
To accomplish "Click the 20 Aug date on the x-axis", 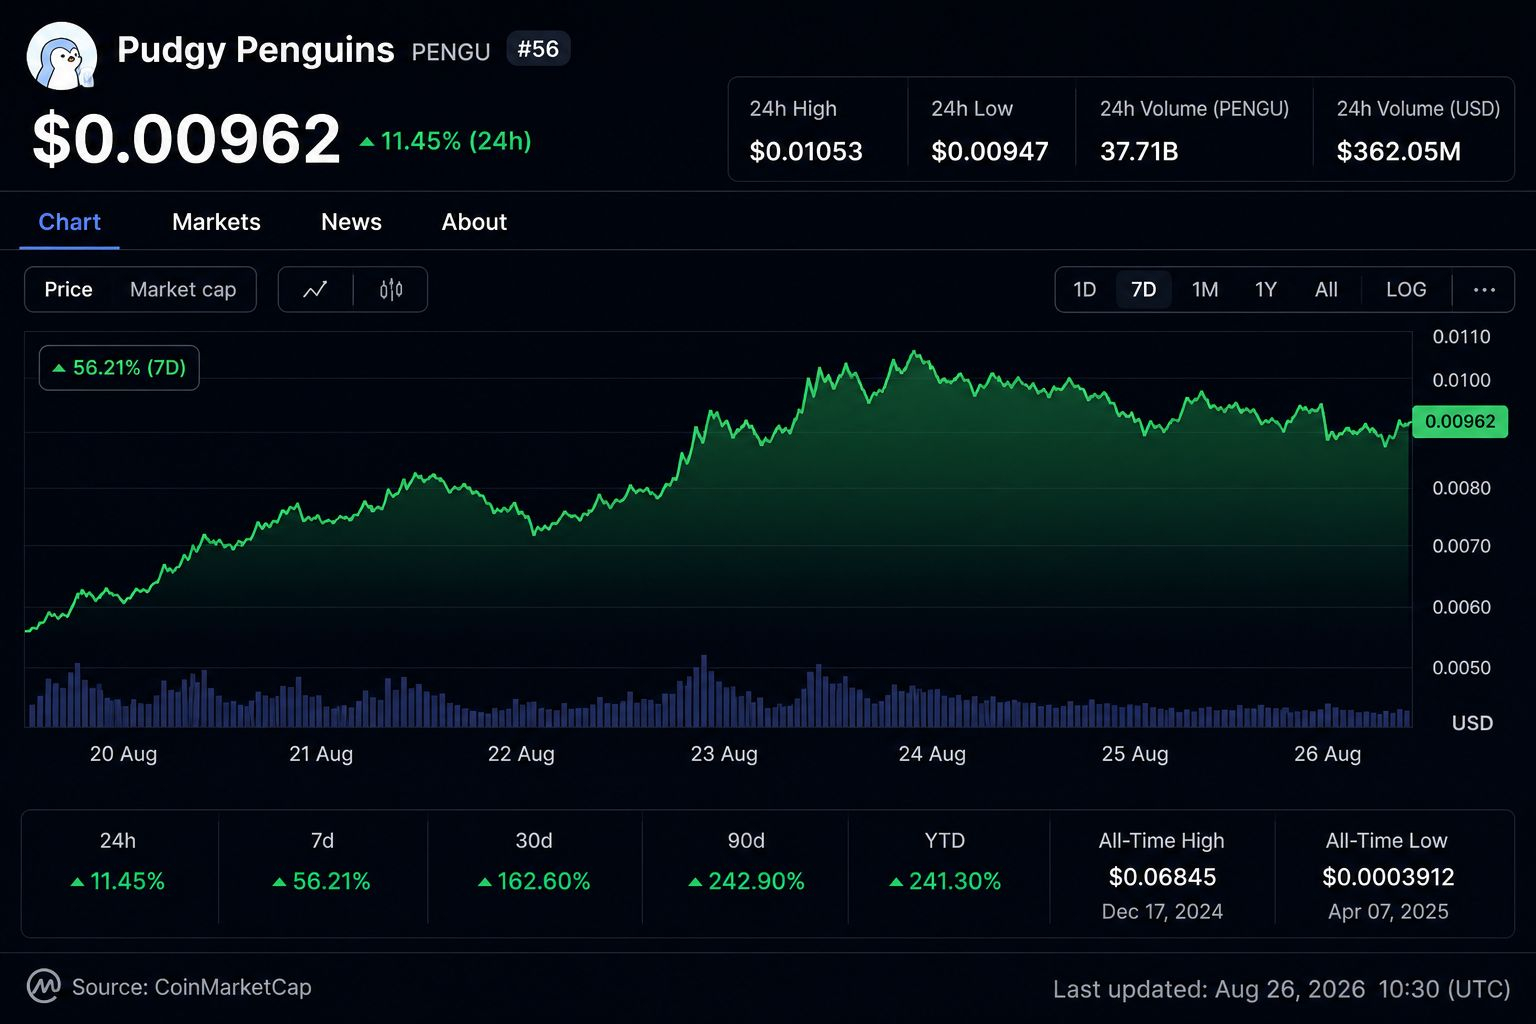I will 123,754.
